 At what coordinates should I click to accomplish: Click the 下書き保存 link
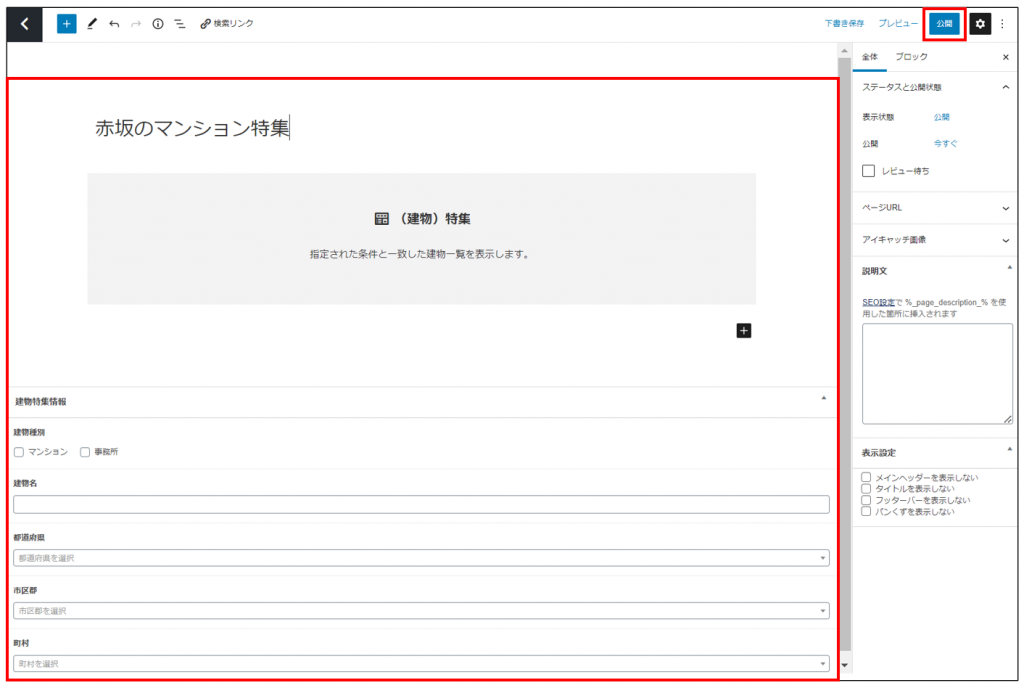[844, 23]
